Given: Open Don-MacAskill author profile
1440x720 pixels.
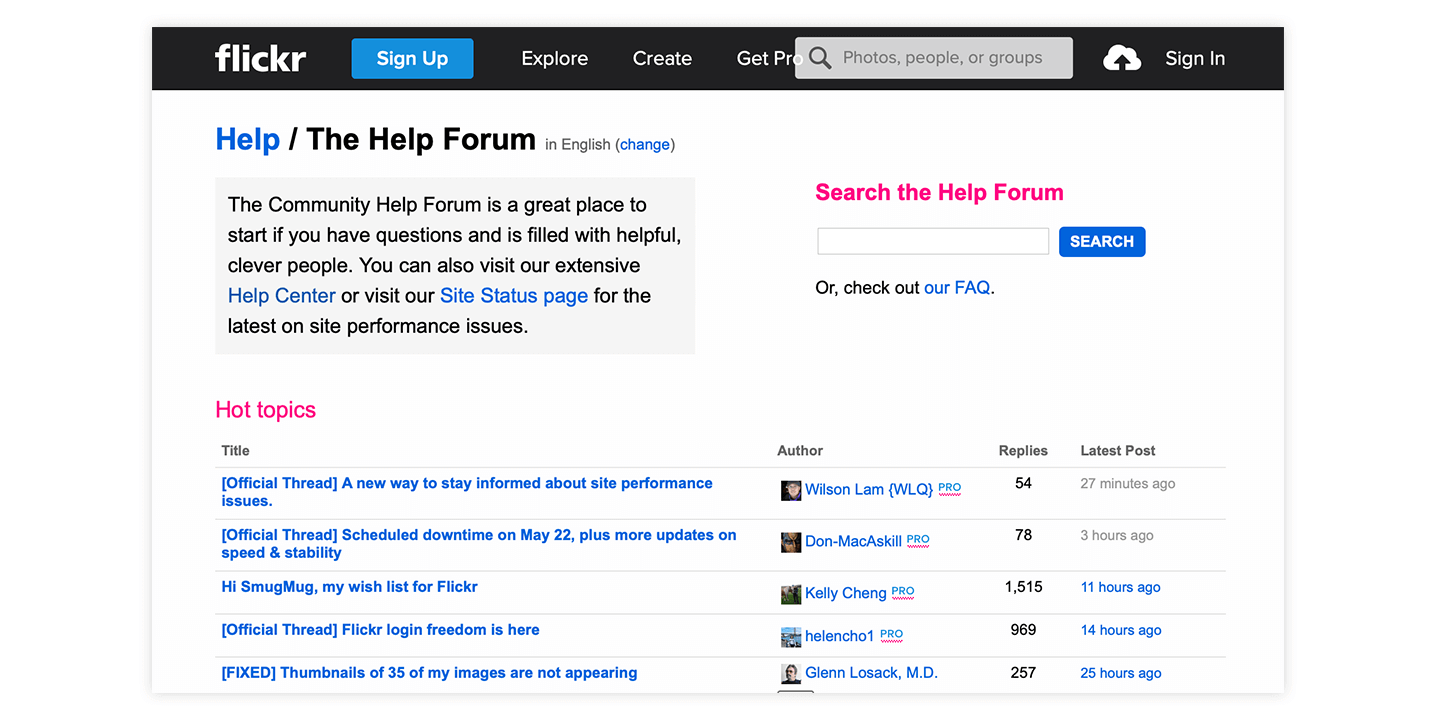Looking at the screenshot, I should [x=853, y=541].
